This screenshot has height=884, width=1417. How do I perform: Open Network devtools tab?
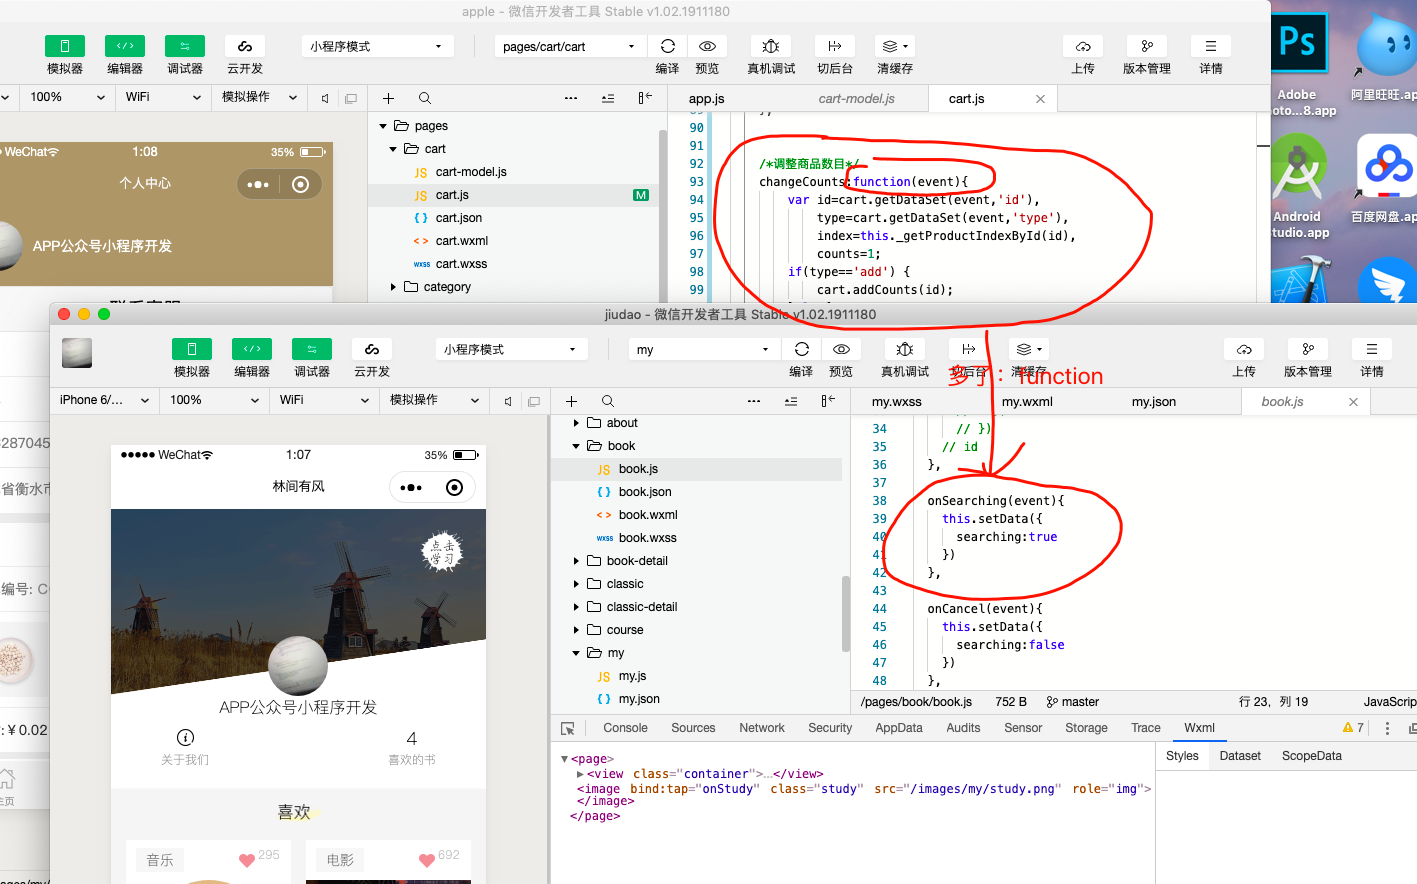[762, 728]
